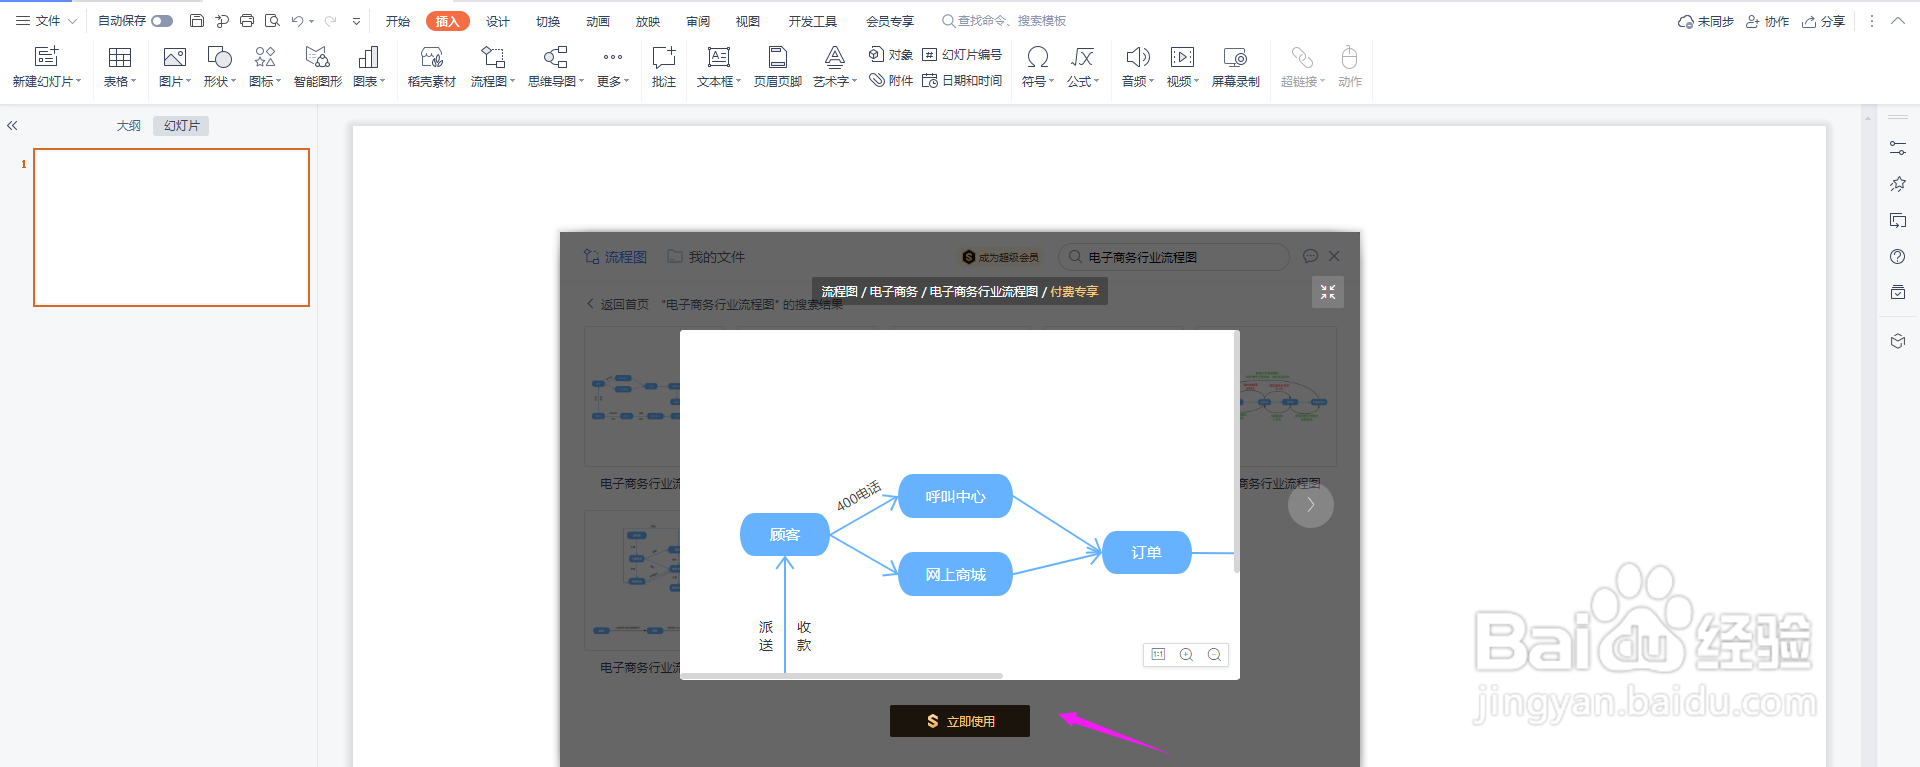1920x767 pixels.
Task: Switch to 大纲 outline view tab
Action: pos(129,126)
